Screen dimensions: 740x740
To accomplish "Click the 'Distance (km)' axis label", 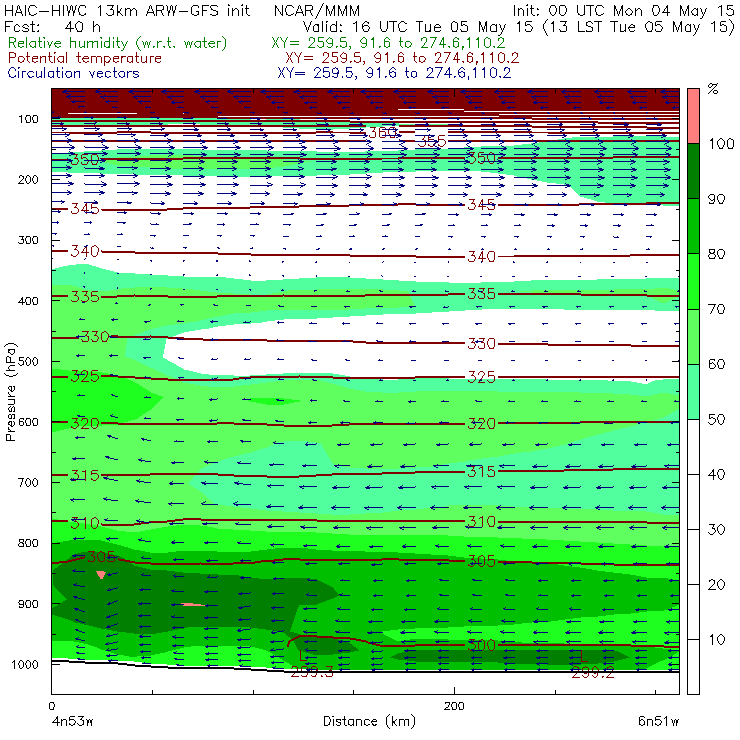I will coord(369,721).
